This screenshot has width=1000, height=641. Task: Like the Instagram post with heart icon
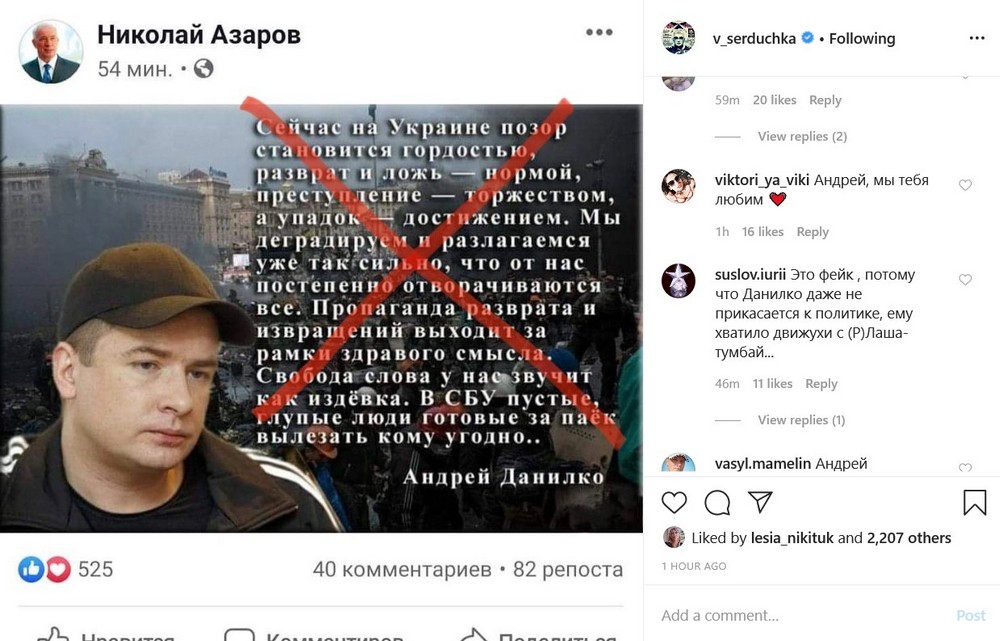[674, 503]
